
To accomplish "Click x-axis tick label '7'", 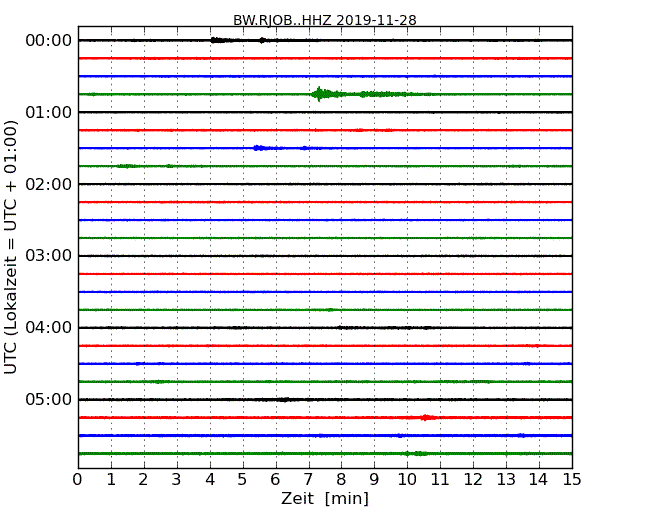I will tap(308, 479).
